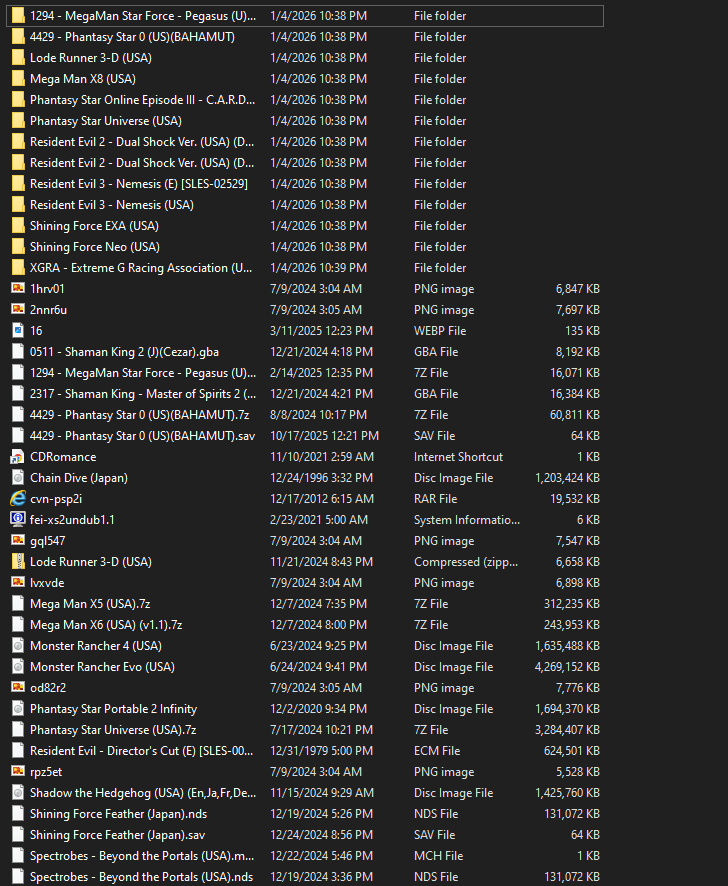The width and height of the screenshot is (728, 886).
Task: Click the PNG image icon for 2nnr6u
Action: pos(18,309)
